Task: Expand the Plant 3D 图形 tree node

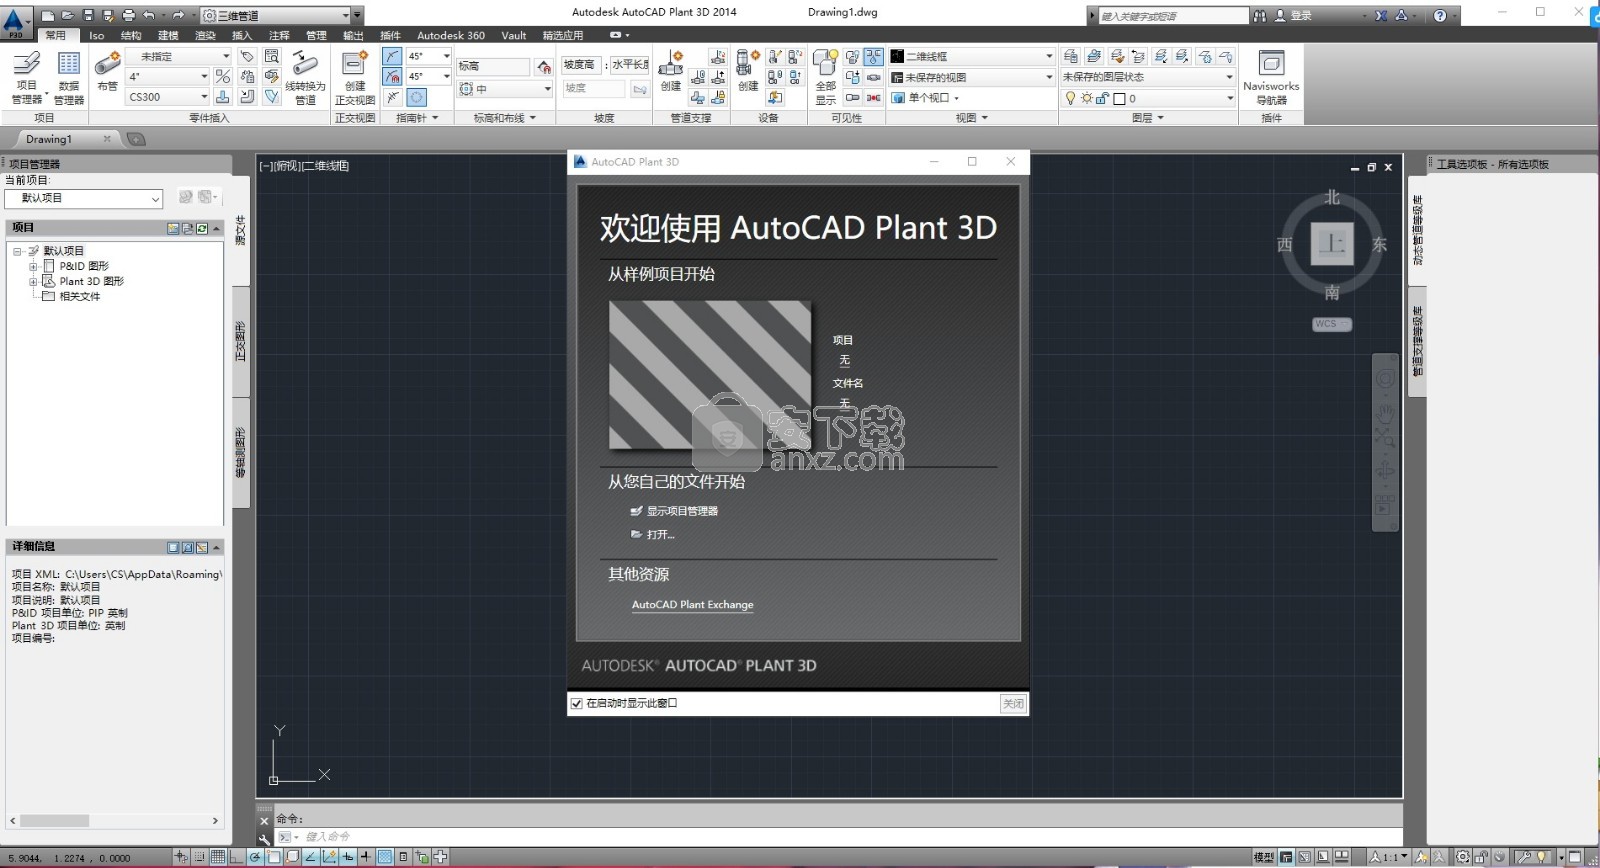Action: click(33, 282)
